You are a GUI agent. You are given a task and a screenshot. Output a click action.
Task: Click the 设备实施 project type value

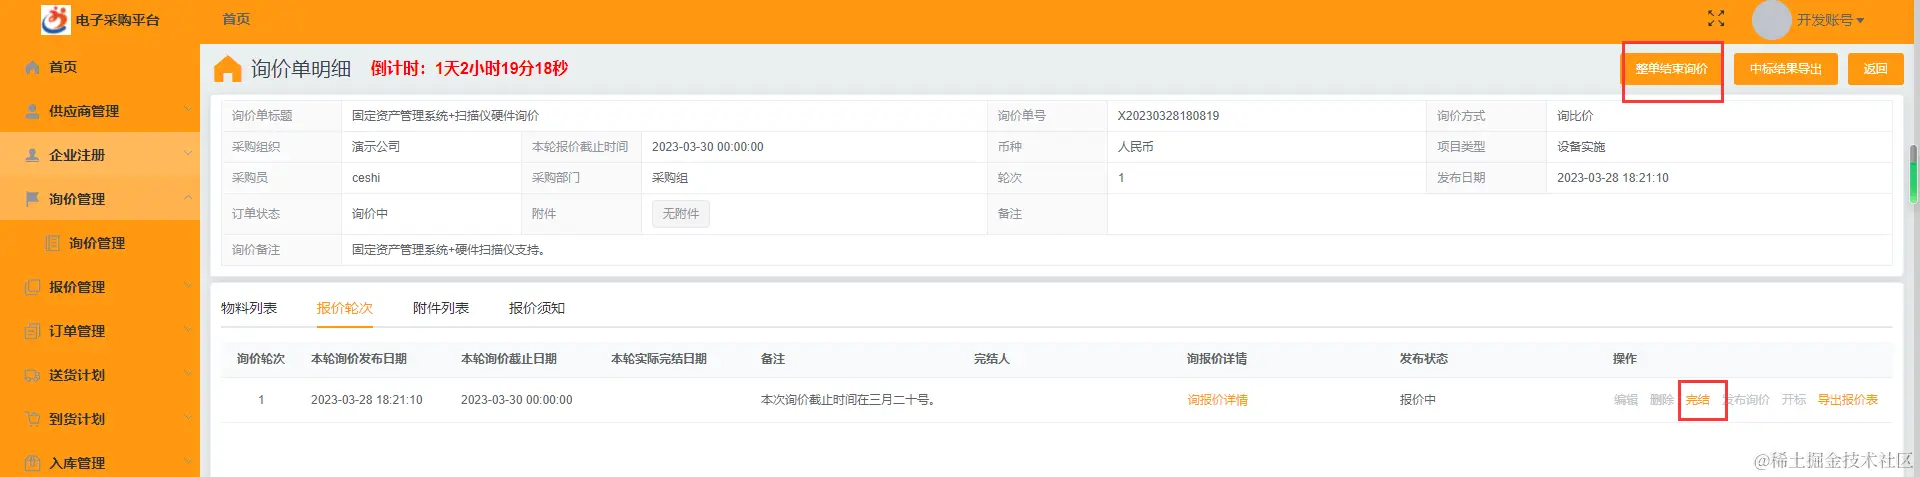point(1581,147)
